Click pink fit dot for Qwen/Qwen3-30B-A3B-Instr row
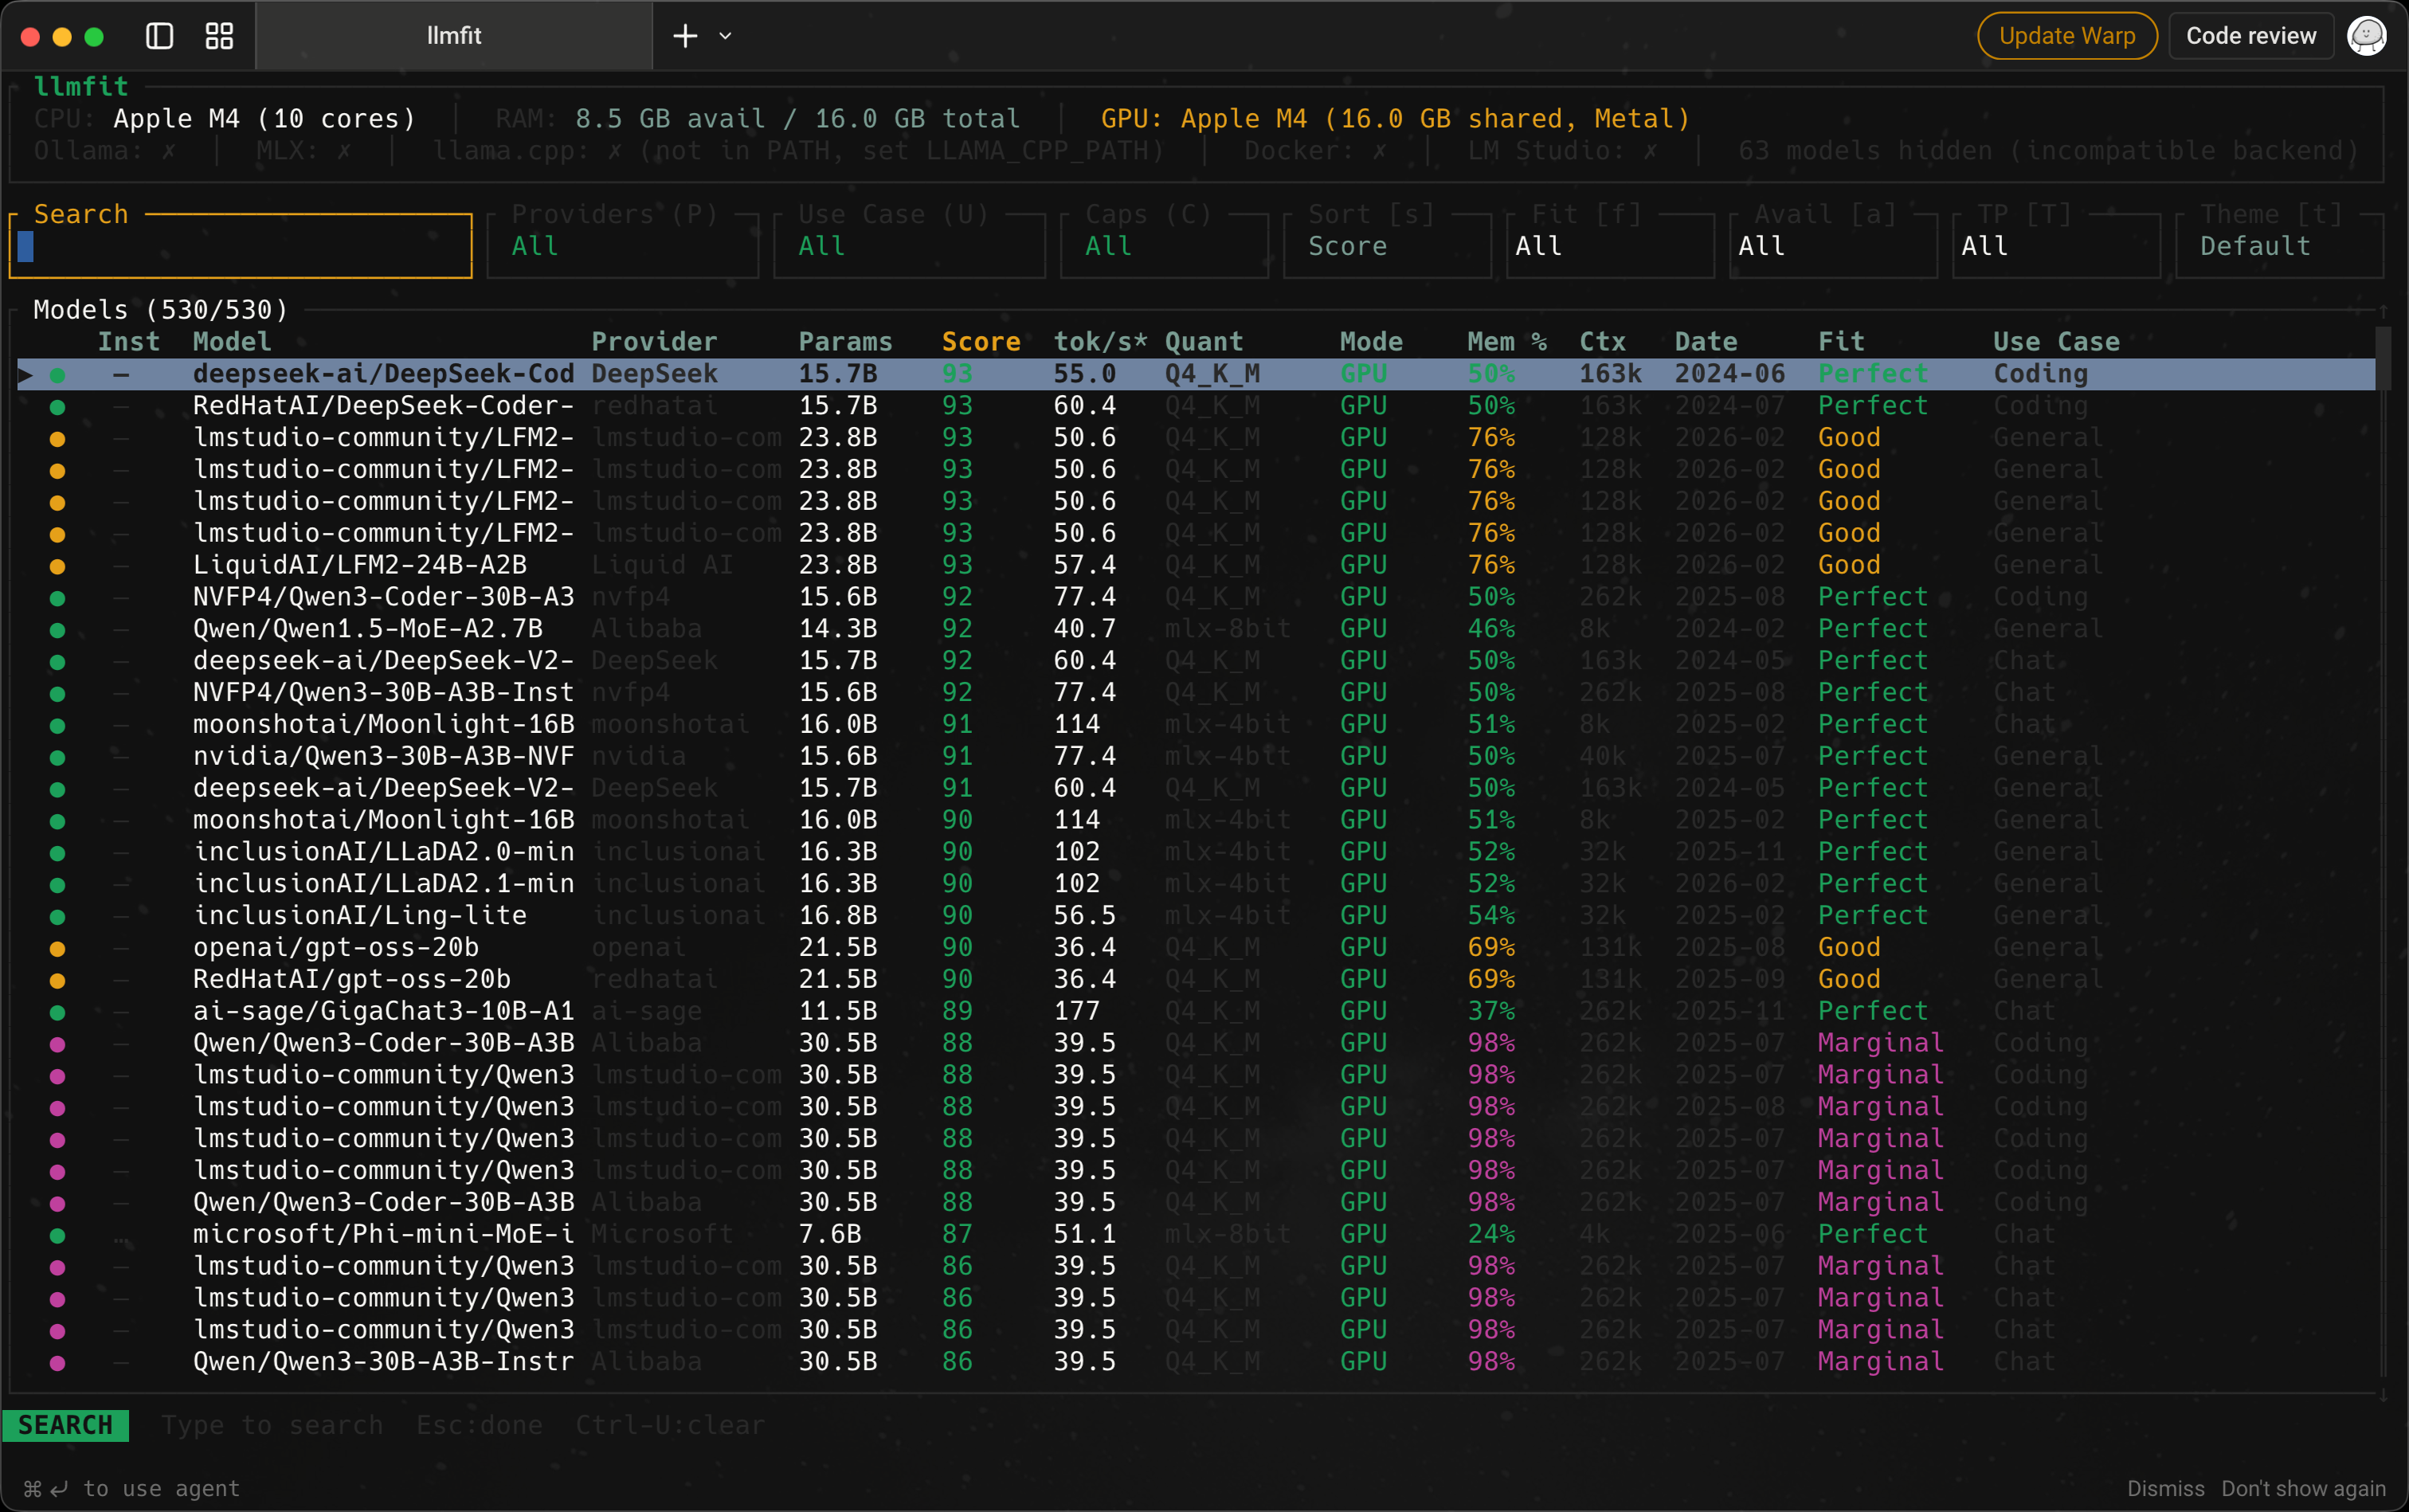The image size is (2409, 1512). pyautogui.click(x=57, y=1362)
